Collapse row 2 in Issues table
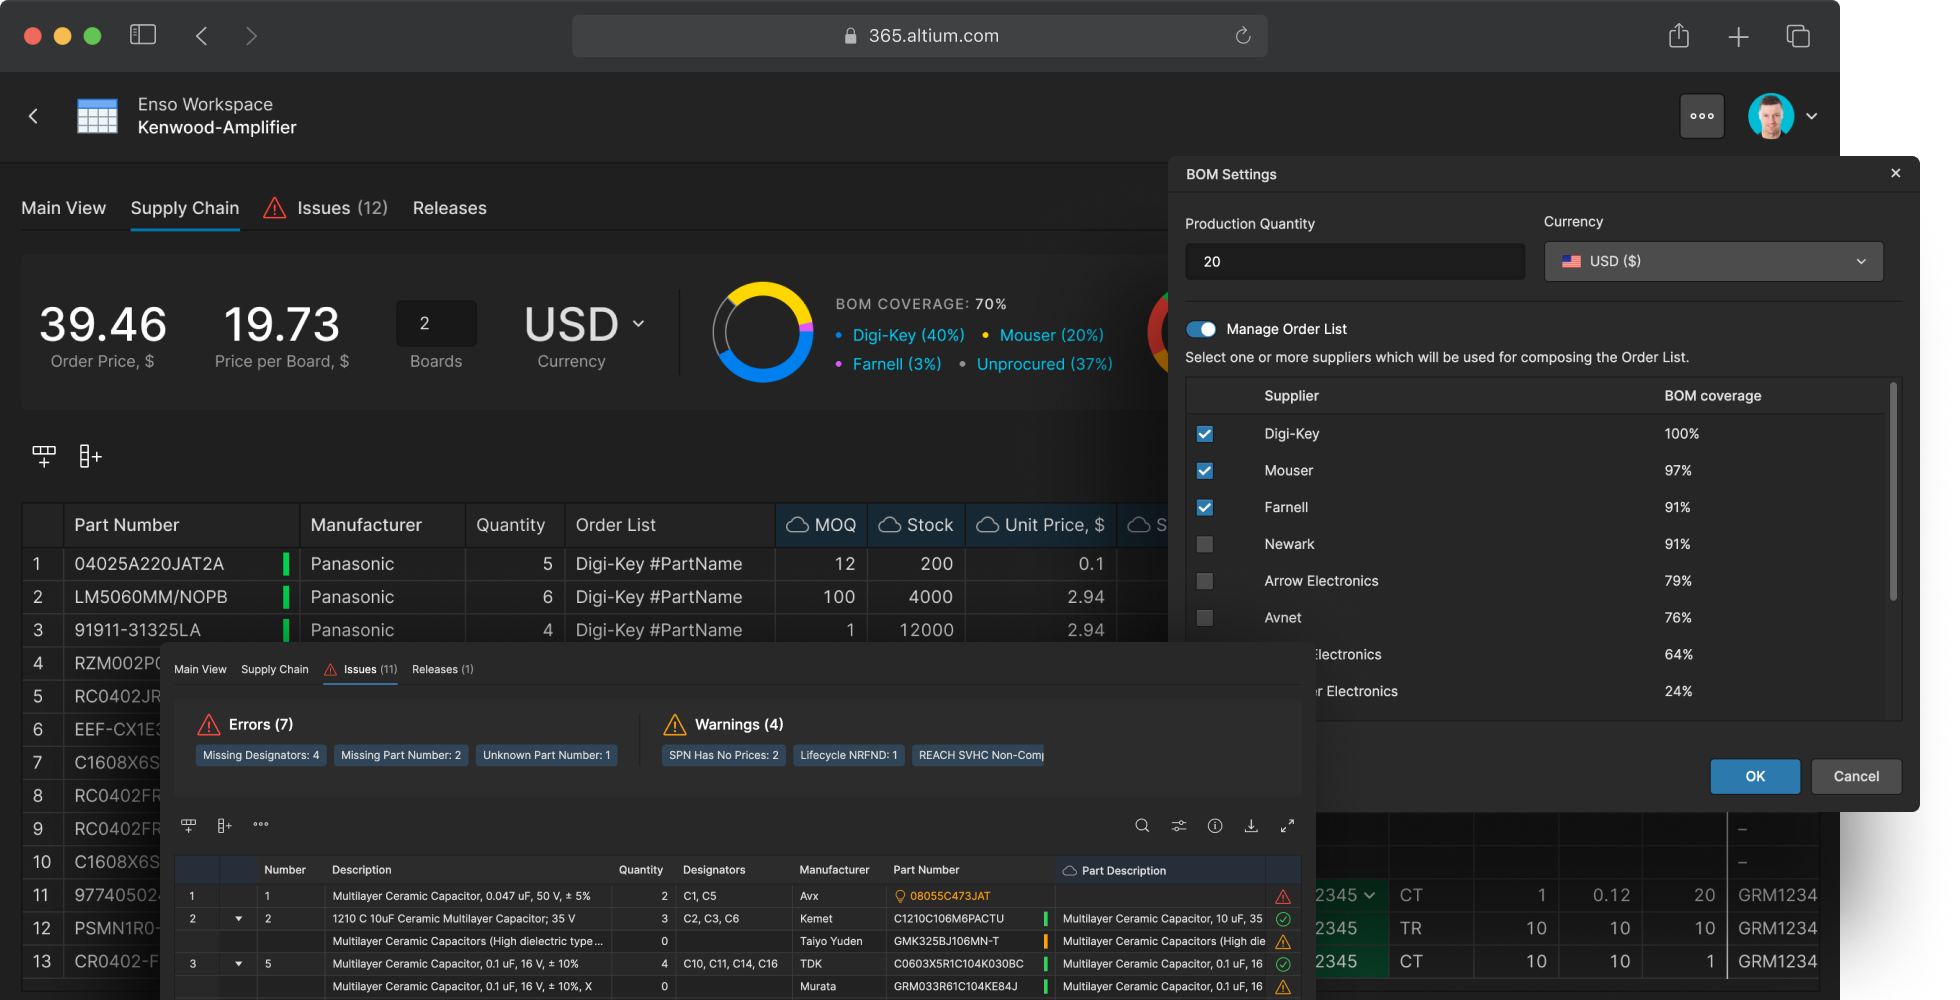Image resolution: width=1960 pixels, height=1000 pixels. click(238, 918)
